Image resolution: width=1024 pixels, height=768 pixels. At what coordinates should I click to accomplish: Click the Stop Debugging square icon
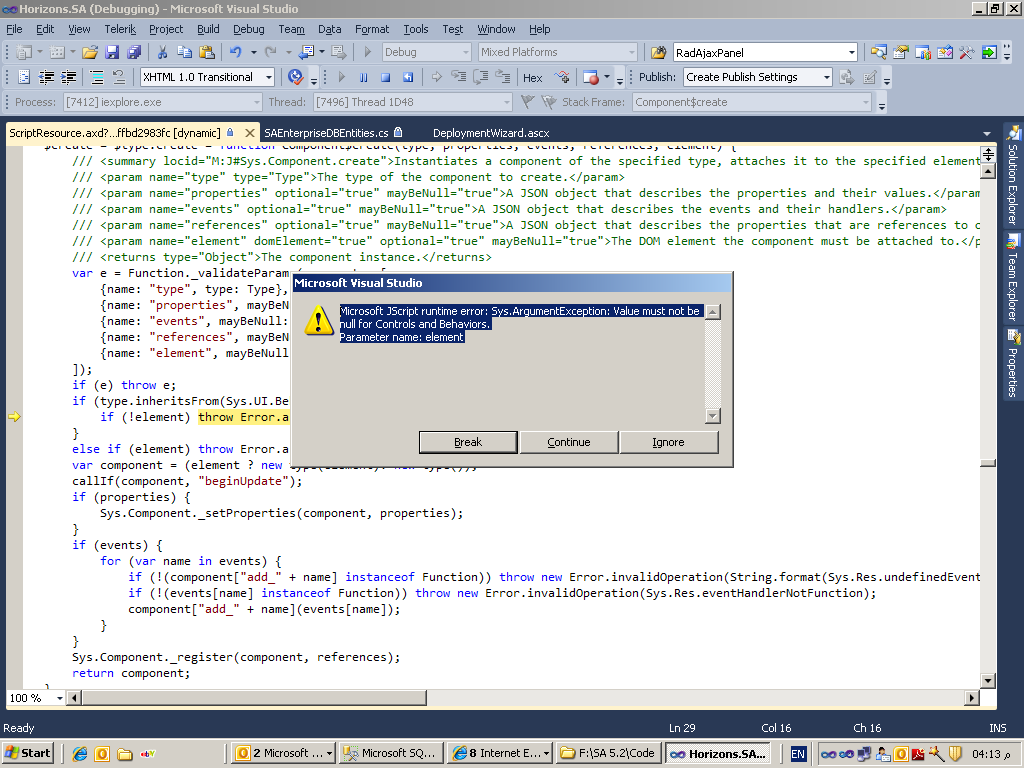pos(385,77)
